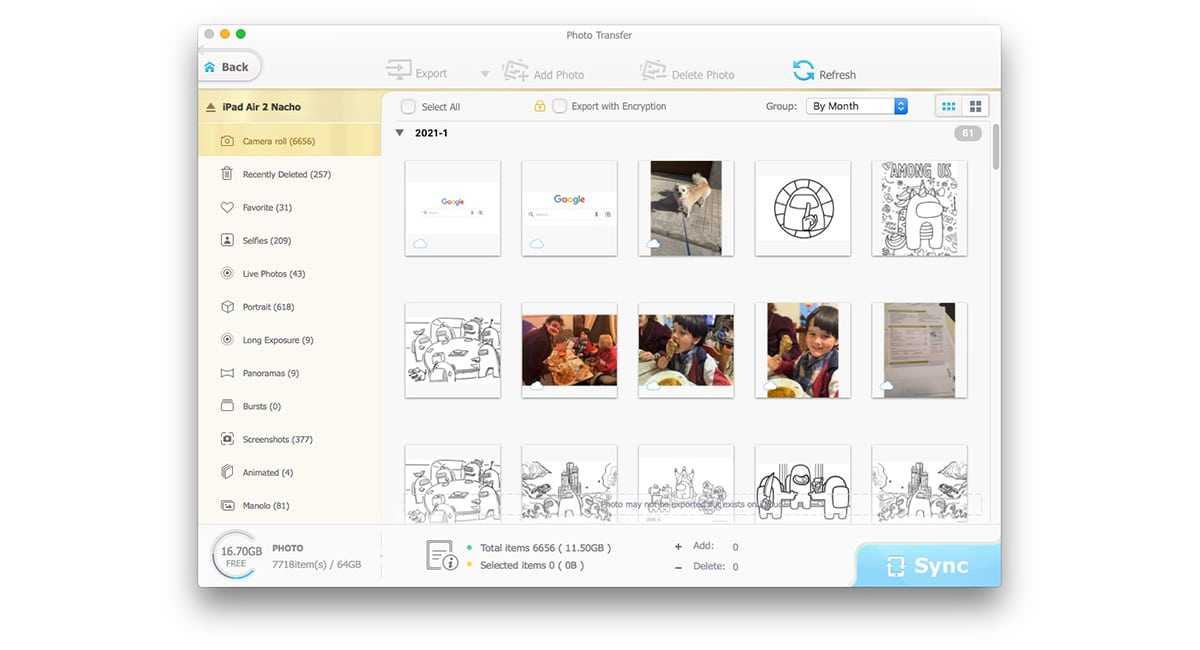Open the Selfies (209) album
Image resolution: width=1200 pixels, height=650 pixels.
tap(266, 241)
